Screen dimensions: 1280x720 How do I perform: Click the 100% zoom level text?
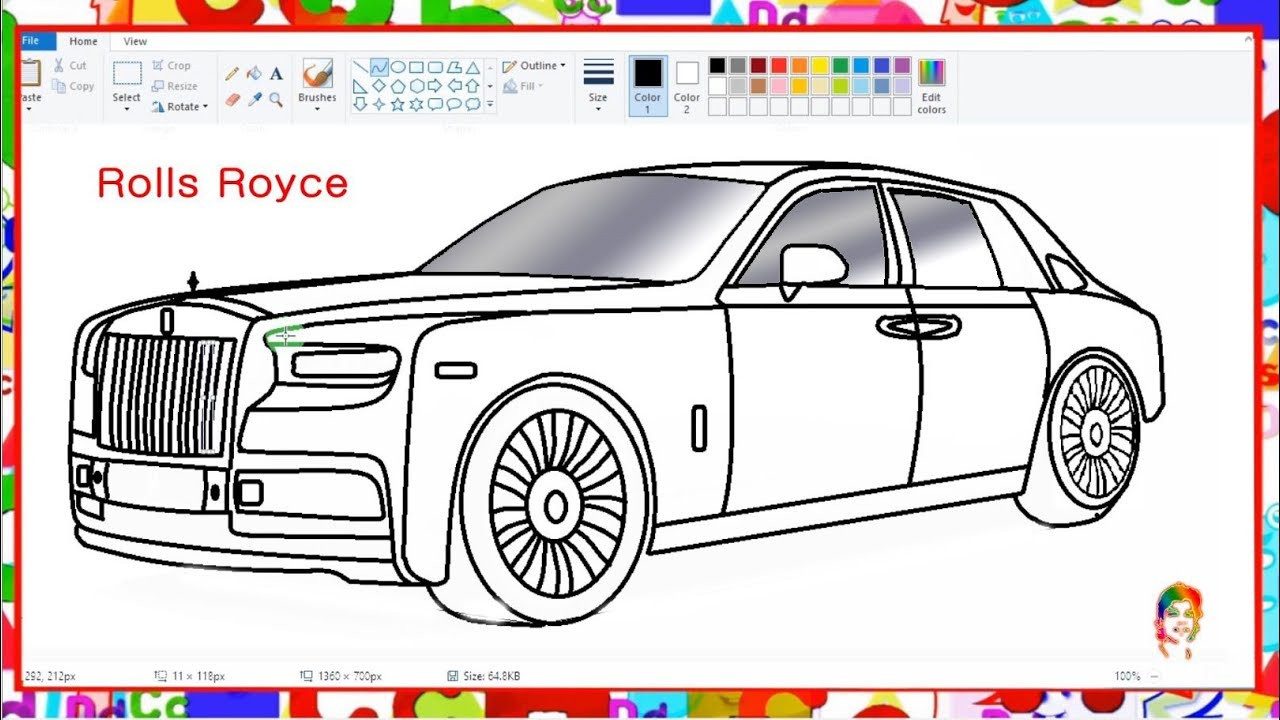tap(1127, 677)
